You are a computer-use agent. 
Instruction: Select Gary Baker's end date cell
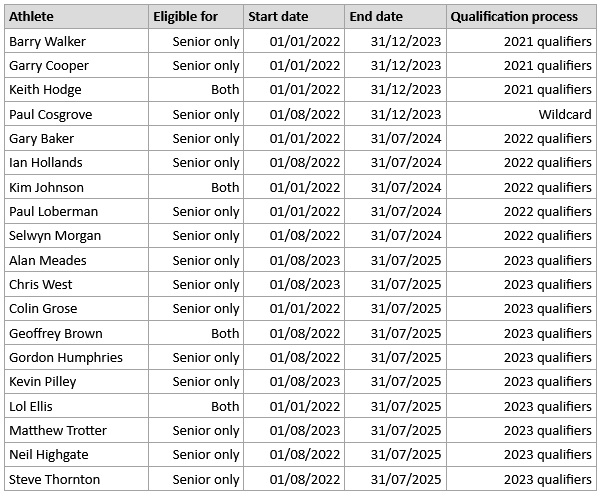395,138
